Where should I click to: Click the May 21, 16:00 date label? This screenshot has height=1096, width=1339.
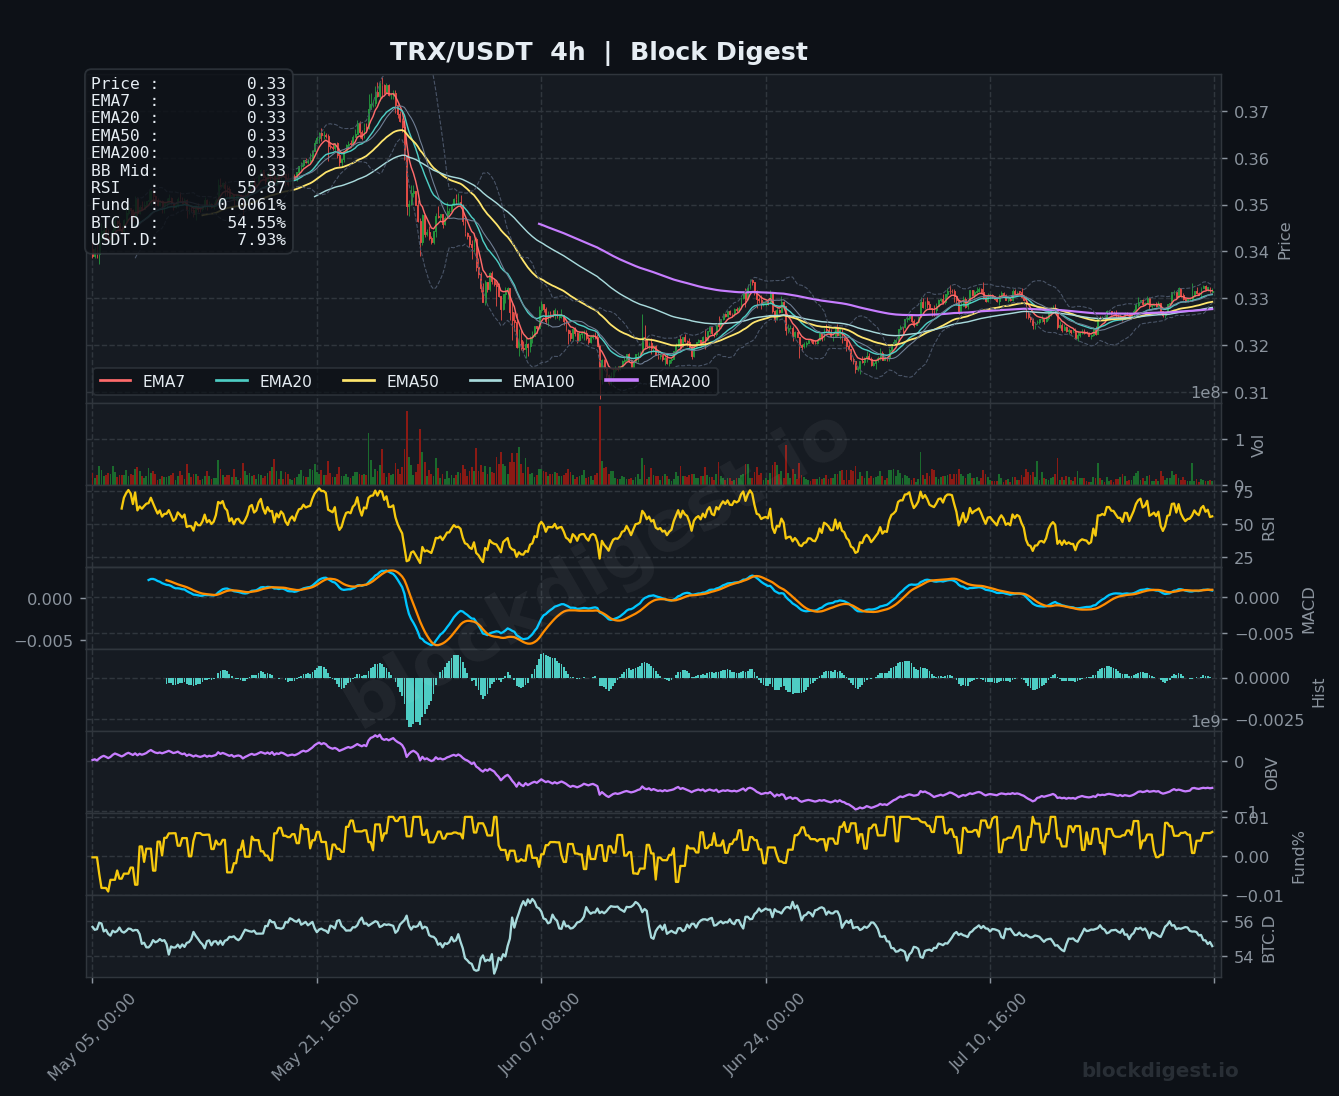pos(316,1037)
